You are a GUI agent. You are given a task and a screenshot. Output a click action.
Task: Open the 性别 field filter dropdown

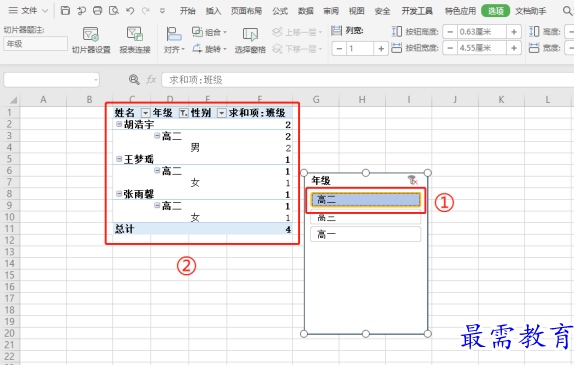point(221,113)
